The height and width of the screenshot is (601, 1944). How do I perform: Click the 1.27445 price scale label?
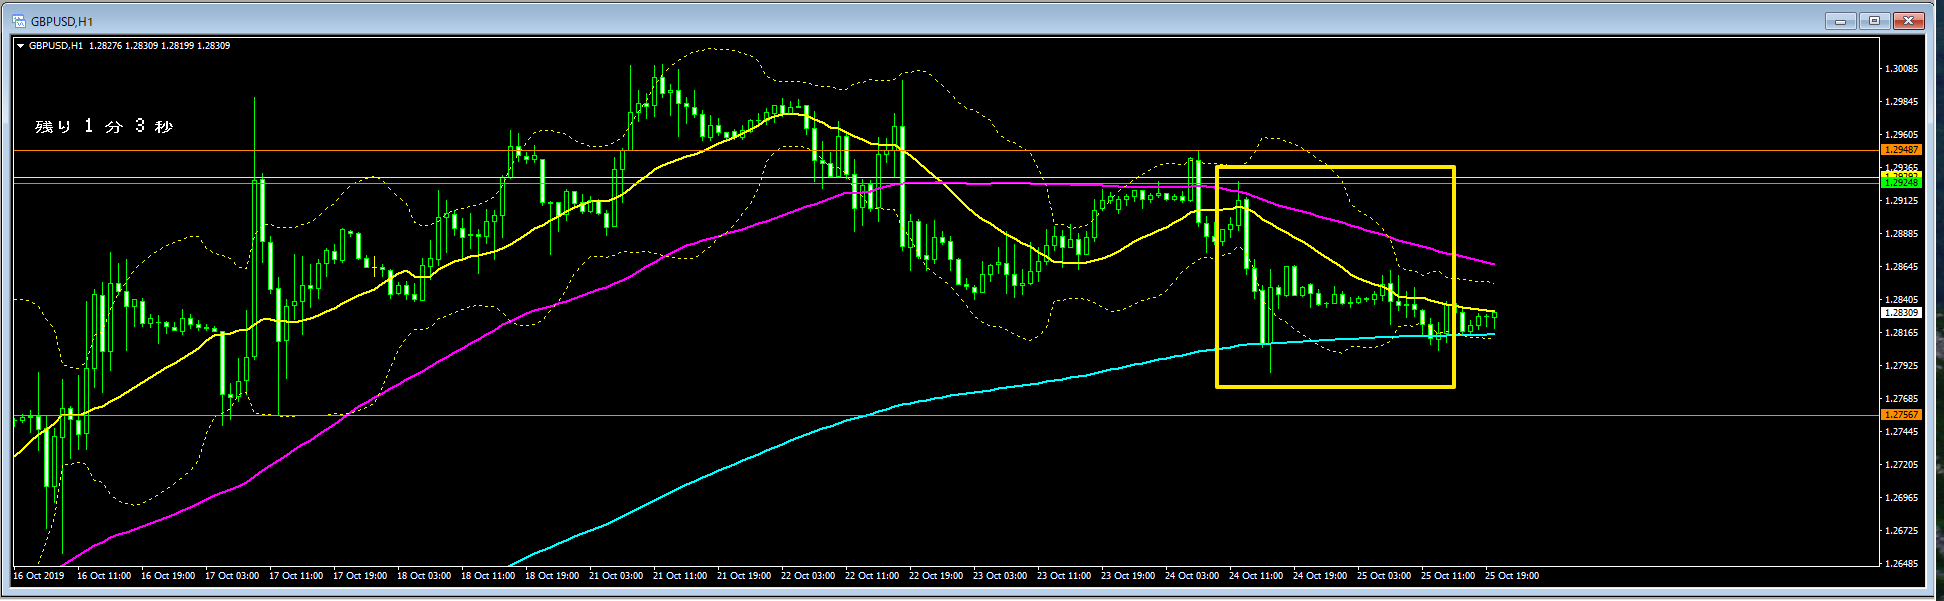(1902, 432)
